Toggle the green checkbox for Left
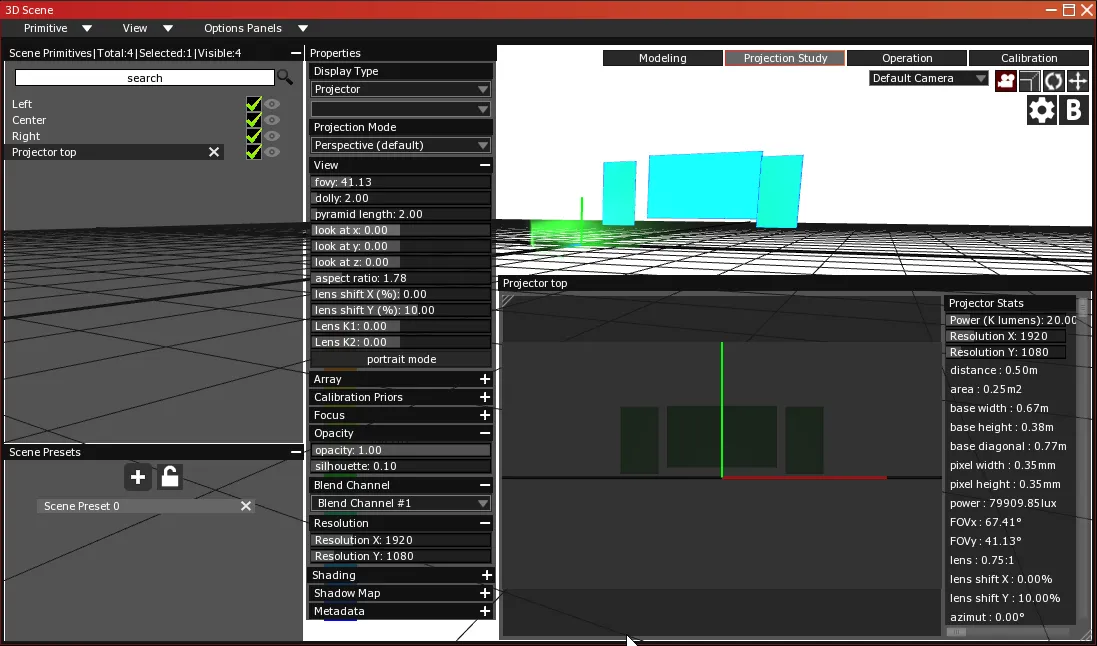1097x646 pixels. click(253, 104)
